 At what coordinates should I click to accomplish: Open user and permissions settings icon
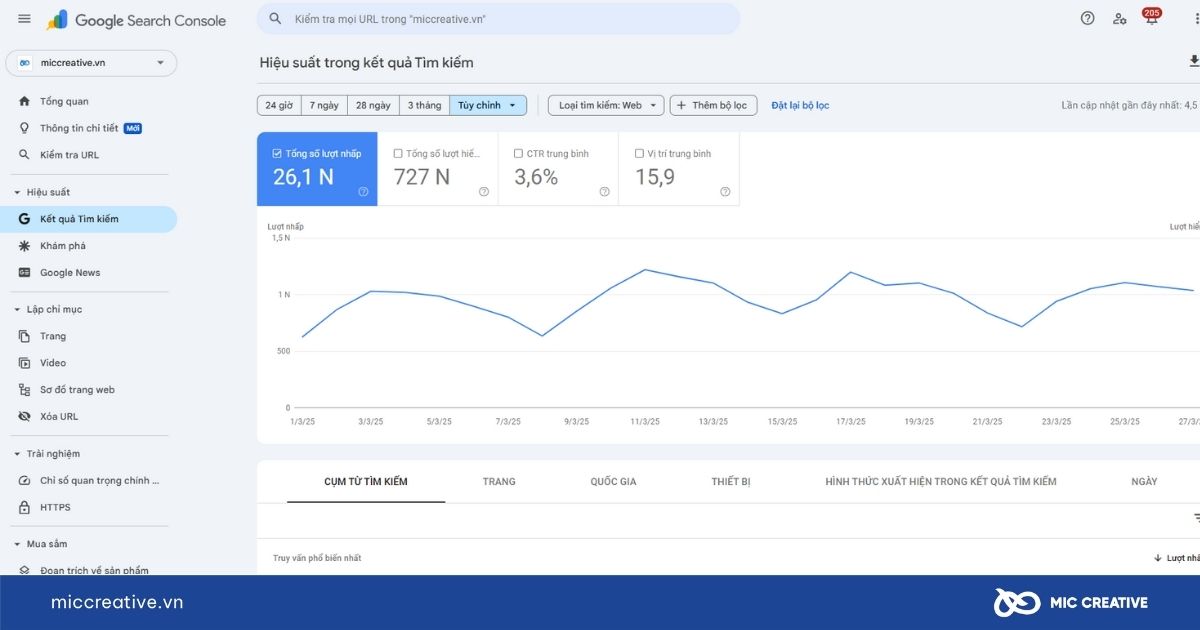point(1119,19)
